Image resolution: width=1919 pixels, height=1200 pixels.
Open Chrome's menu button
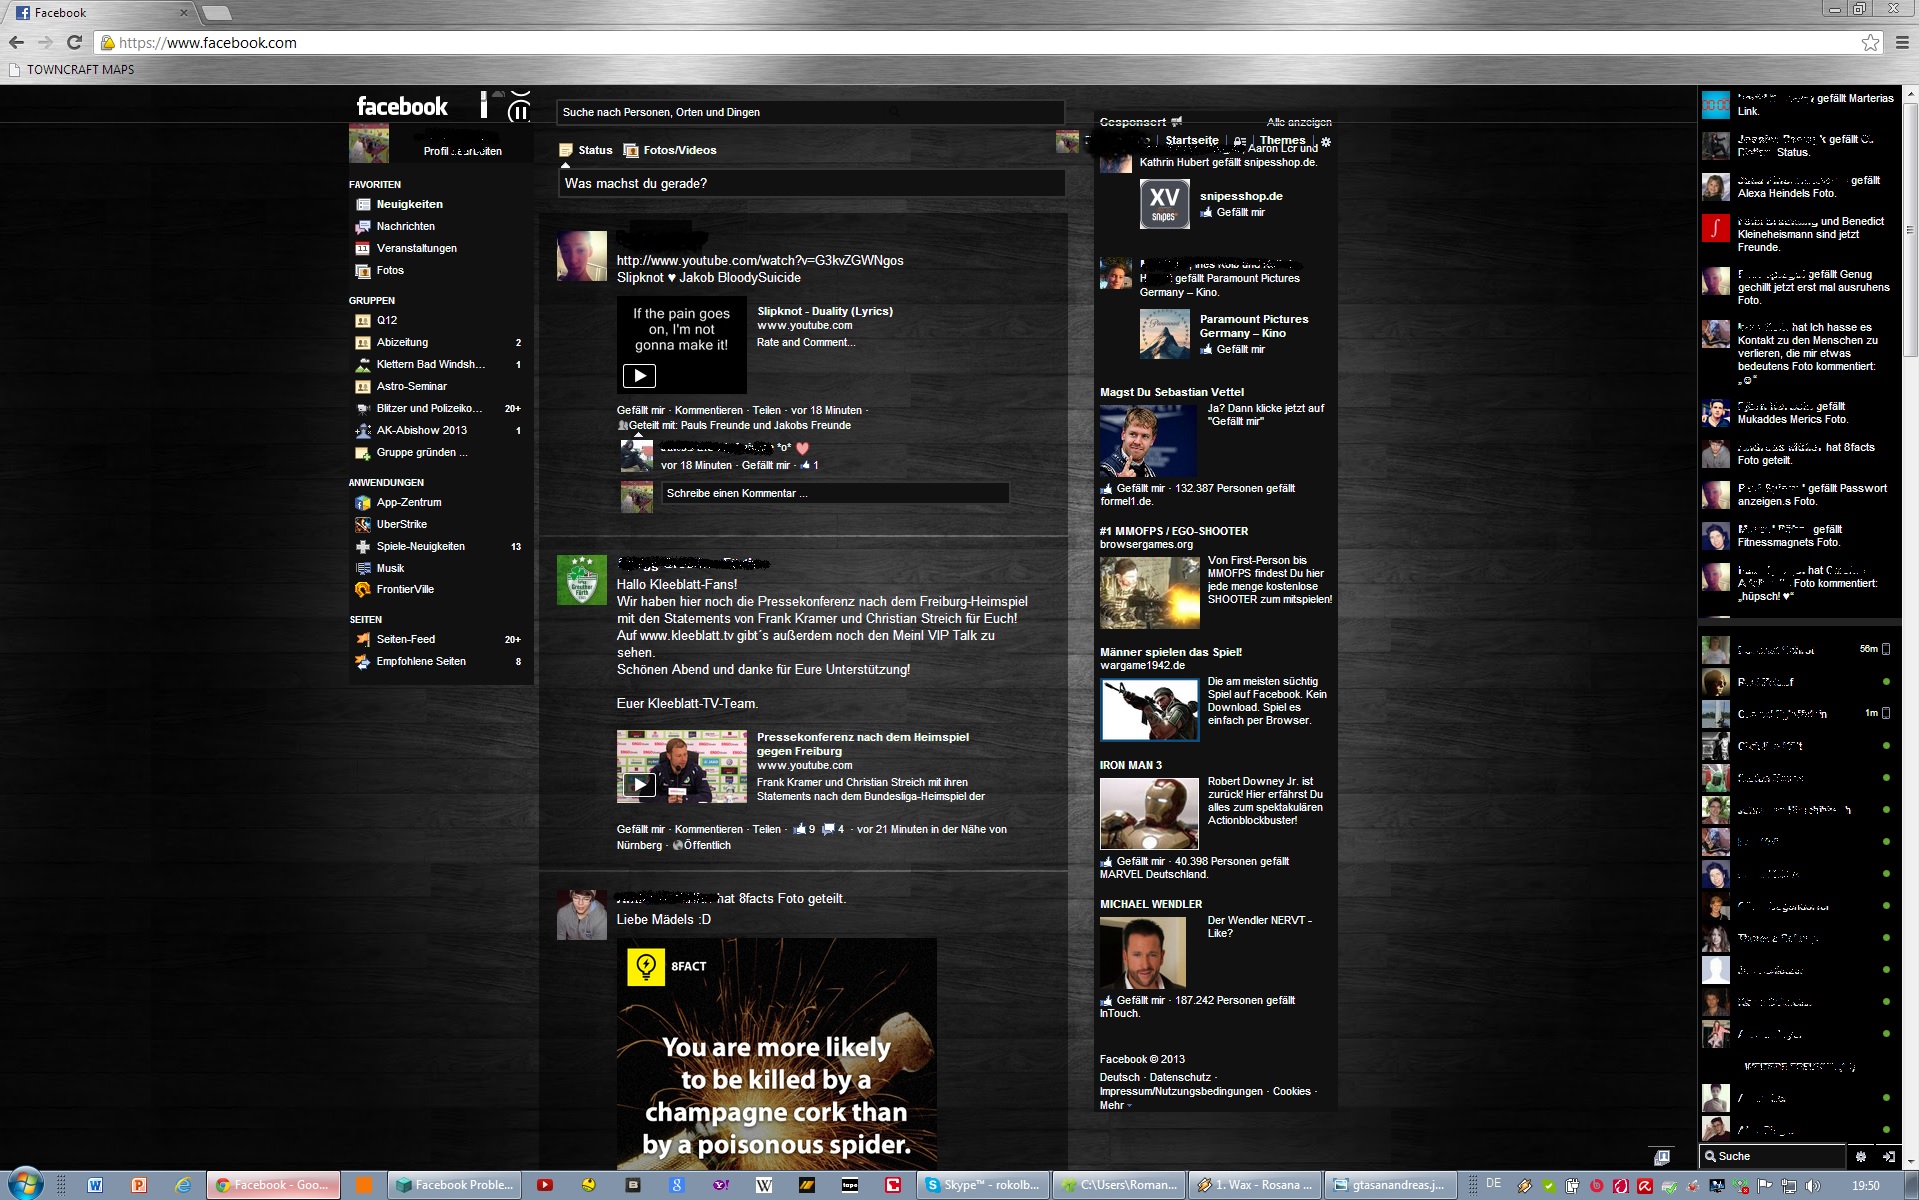(x=1901, y=43)
